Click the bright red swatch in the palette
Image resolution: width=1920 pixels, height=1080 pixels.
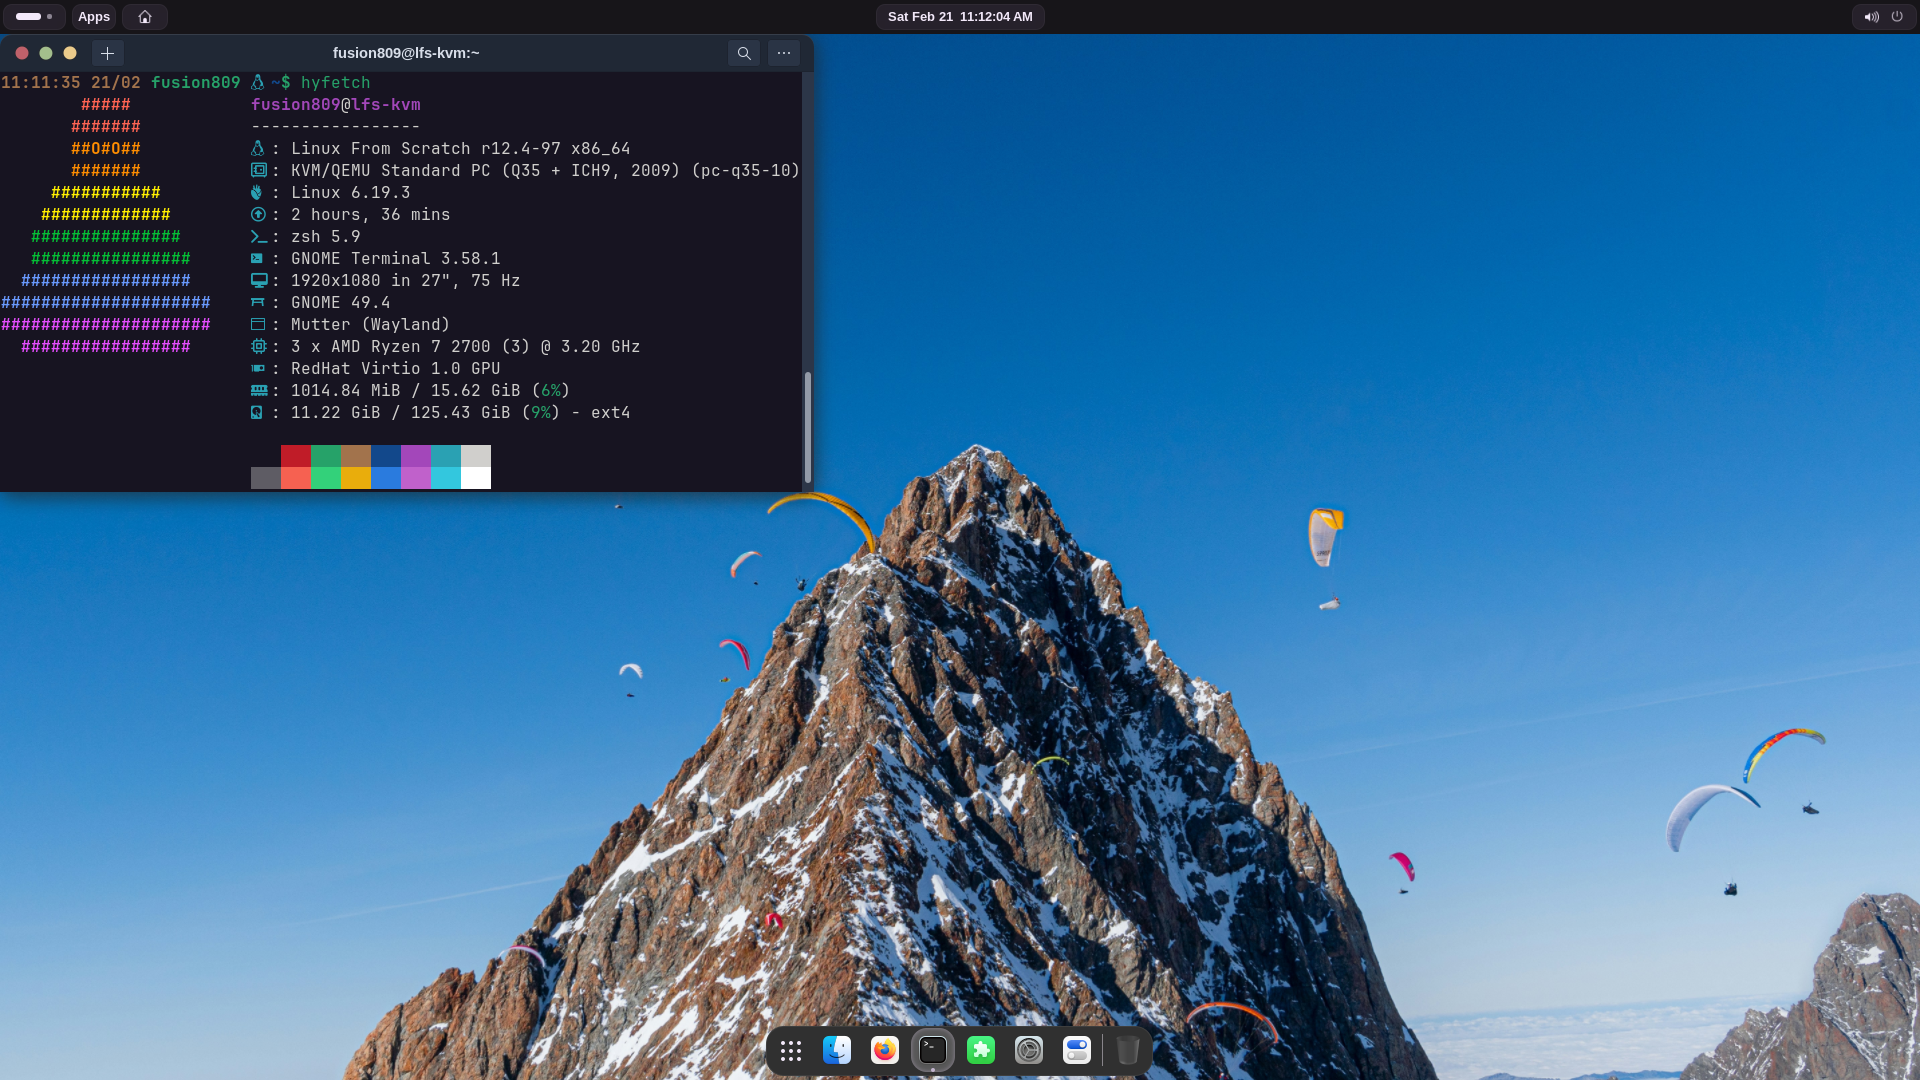click(x=296, y=478)
